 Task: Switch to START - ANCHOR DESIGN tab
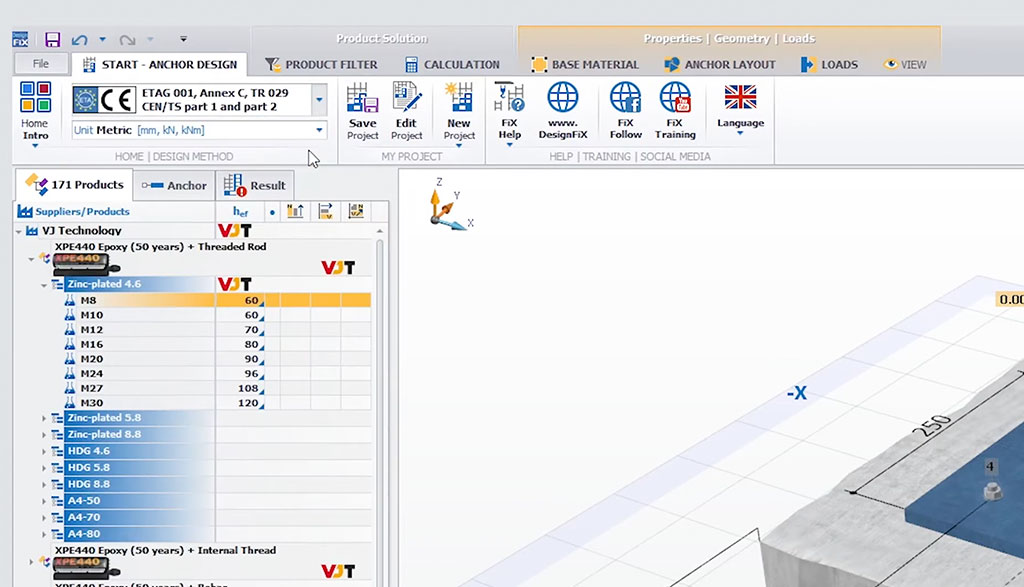[x=160, y=64]
